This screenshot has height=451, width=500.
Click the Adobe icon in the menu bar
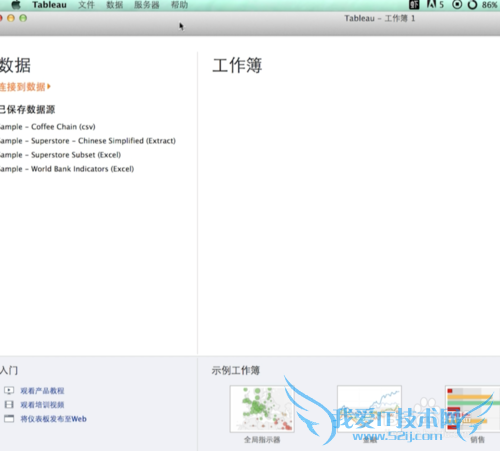click(432, 4)
